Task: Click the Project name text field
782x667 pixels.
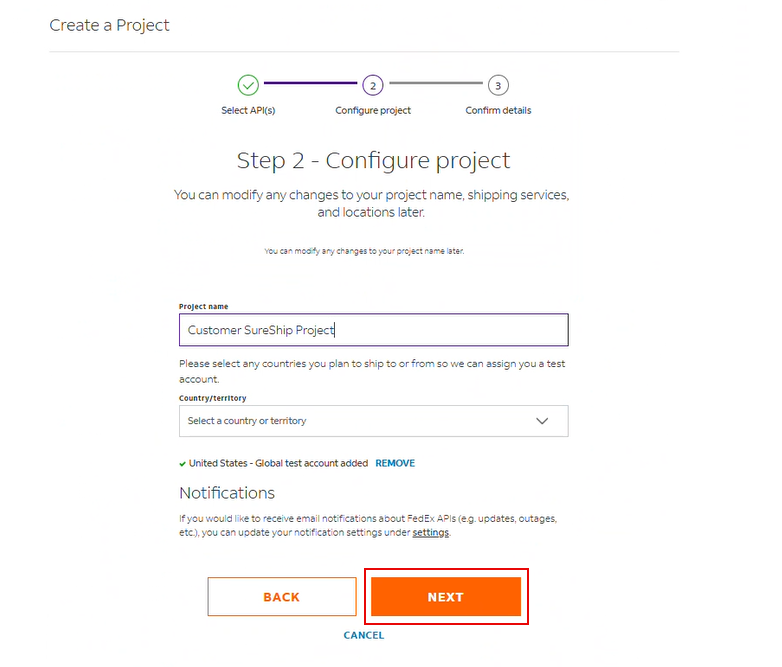Action: (373, 330)
